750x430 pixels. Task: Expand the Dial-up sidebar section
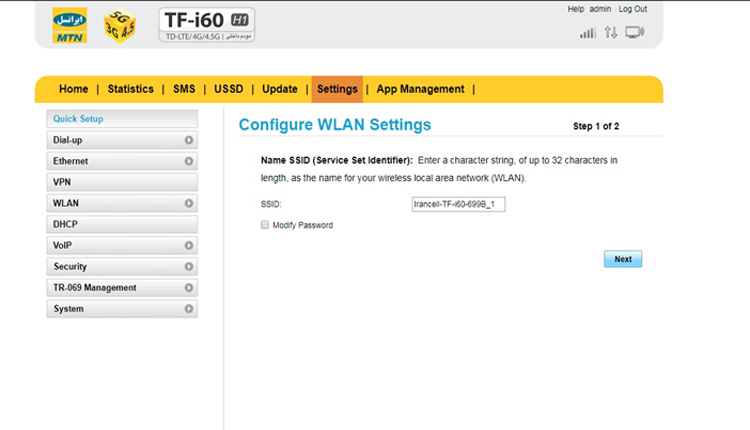[122, 140]
